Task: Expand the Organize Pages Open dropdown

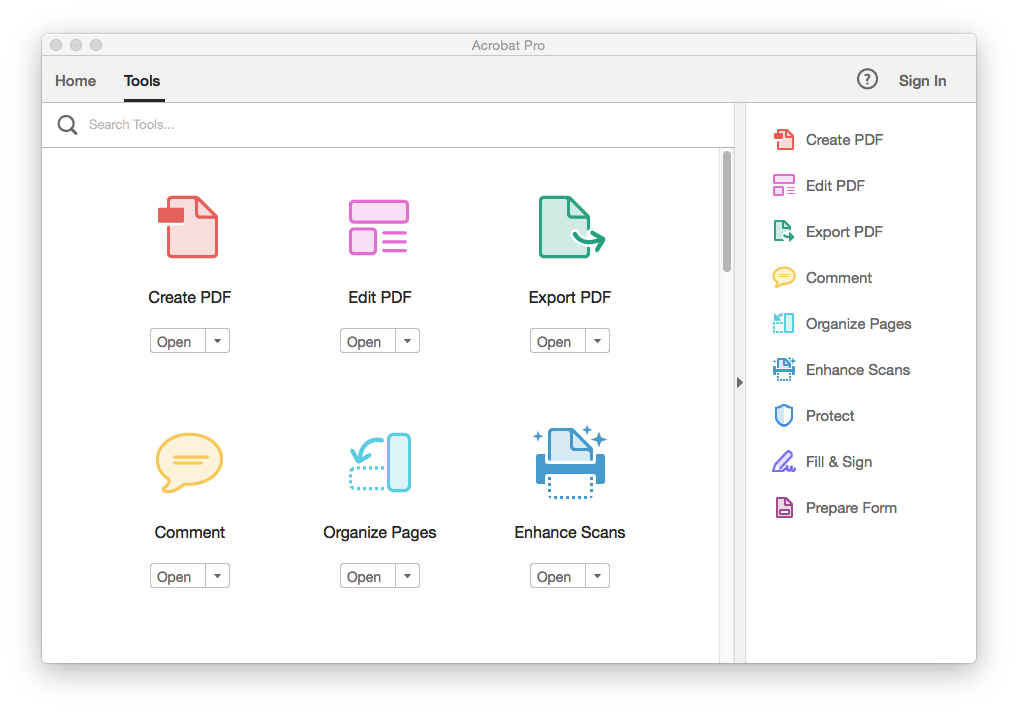Action: pyautogui.click(x=407, y=575)
